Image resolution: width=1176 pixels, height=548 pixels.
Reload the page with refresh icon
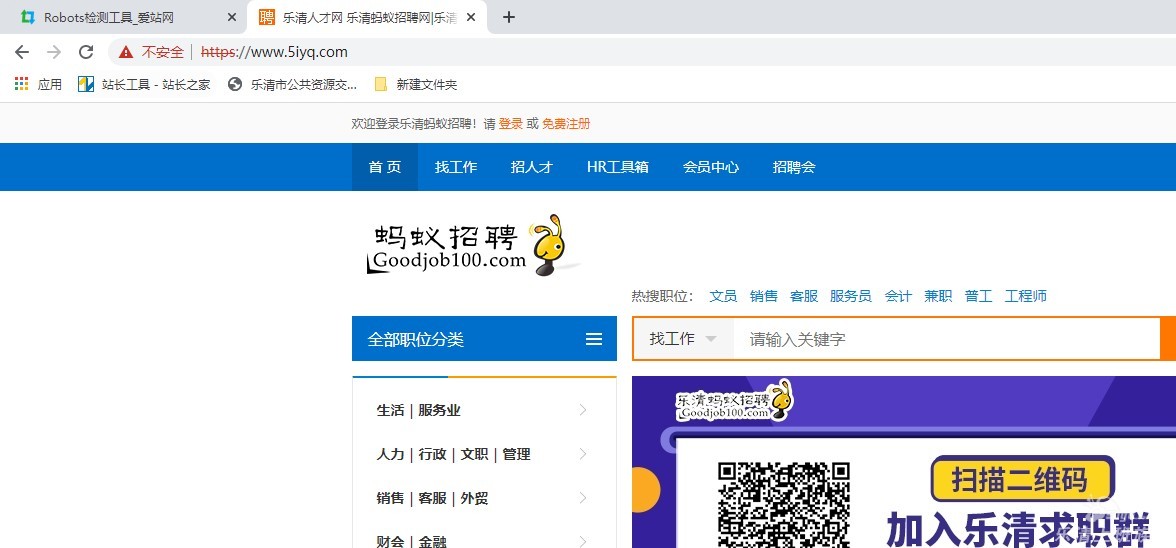click(x=86, y=52)
